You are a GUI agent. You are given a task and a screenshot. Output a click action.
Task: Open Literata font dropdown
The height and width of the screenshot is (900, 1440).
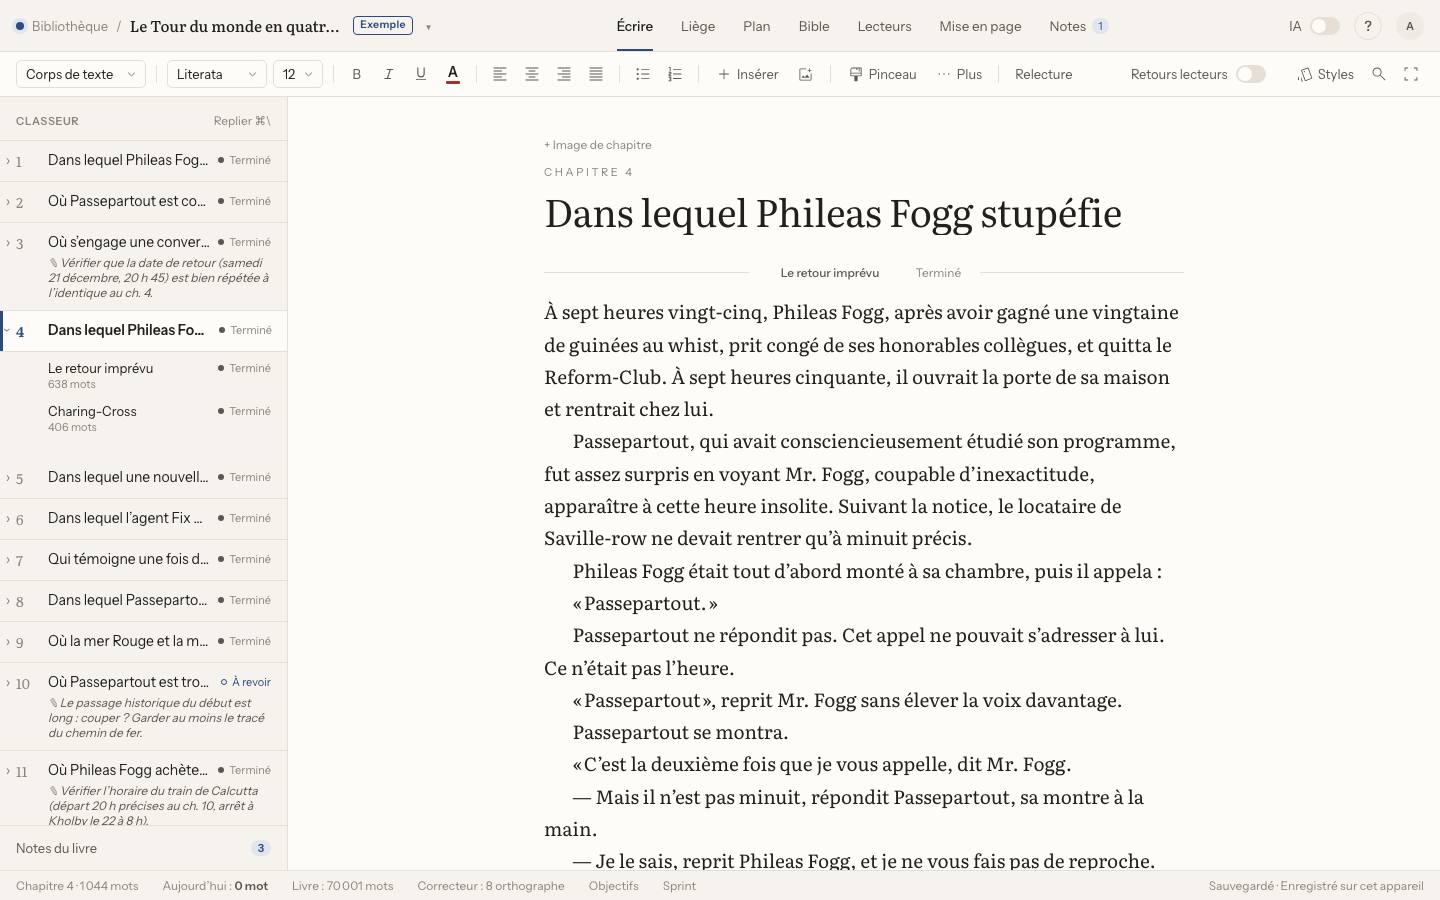pos(217,74)
